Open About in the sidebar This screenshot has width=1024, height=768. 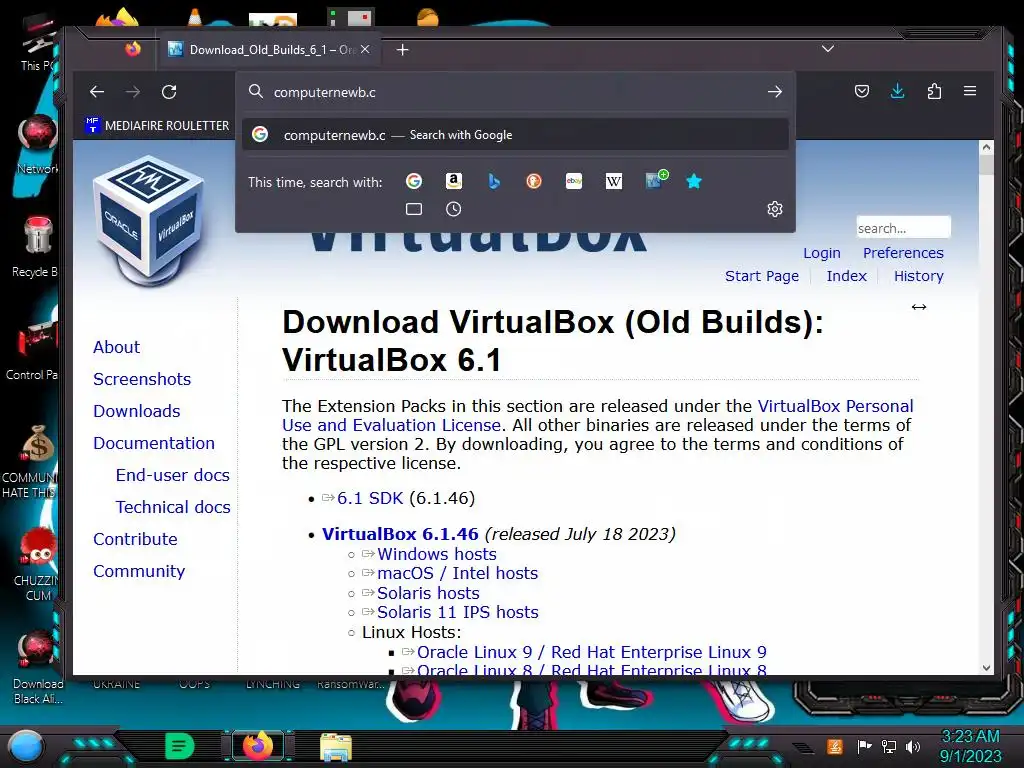[x=116, y=347]
